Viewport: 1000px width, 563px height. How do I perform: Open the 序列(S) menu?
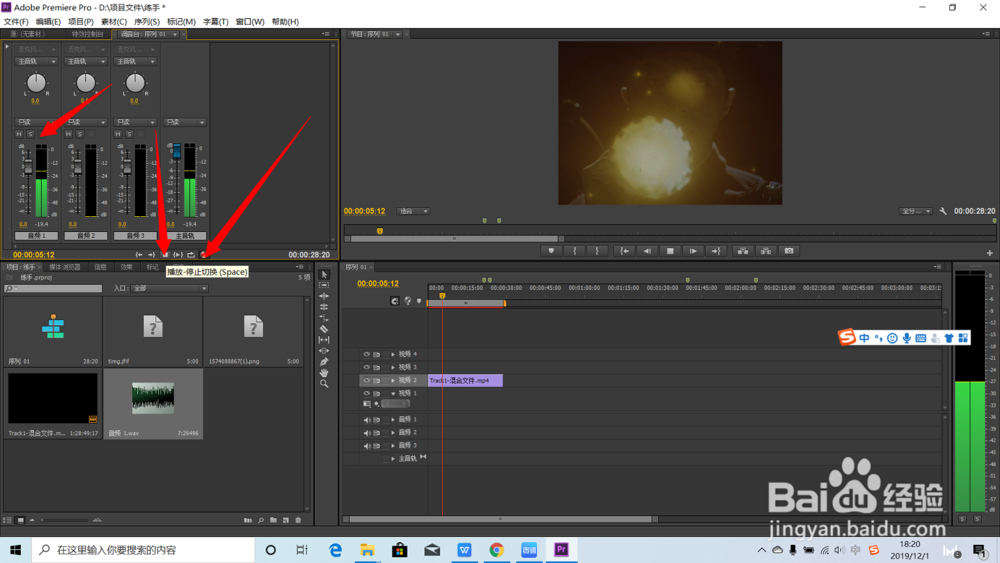(x=147, y=22)
